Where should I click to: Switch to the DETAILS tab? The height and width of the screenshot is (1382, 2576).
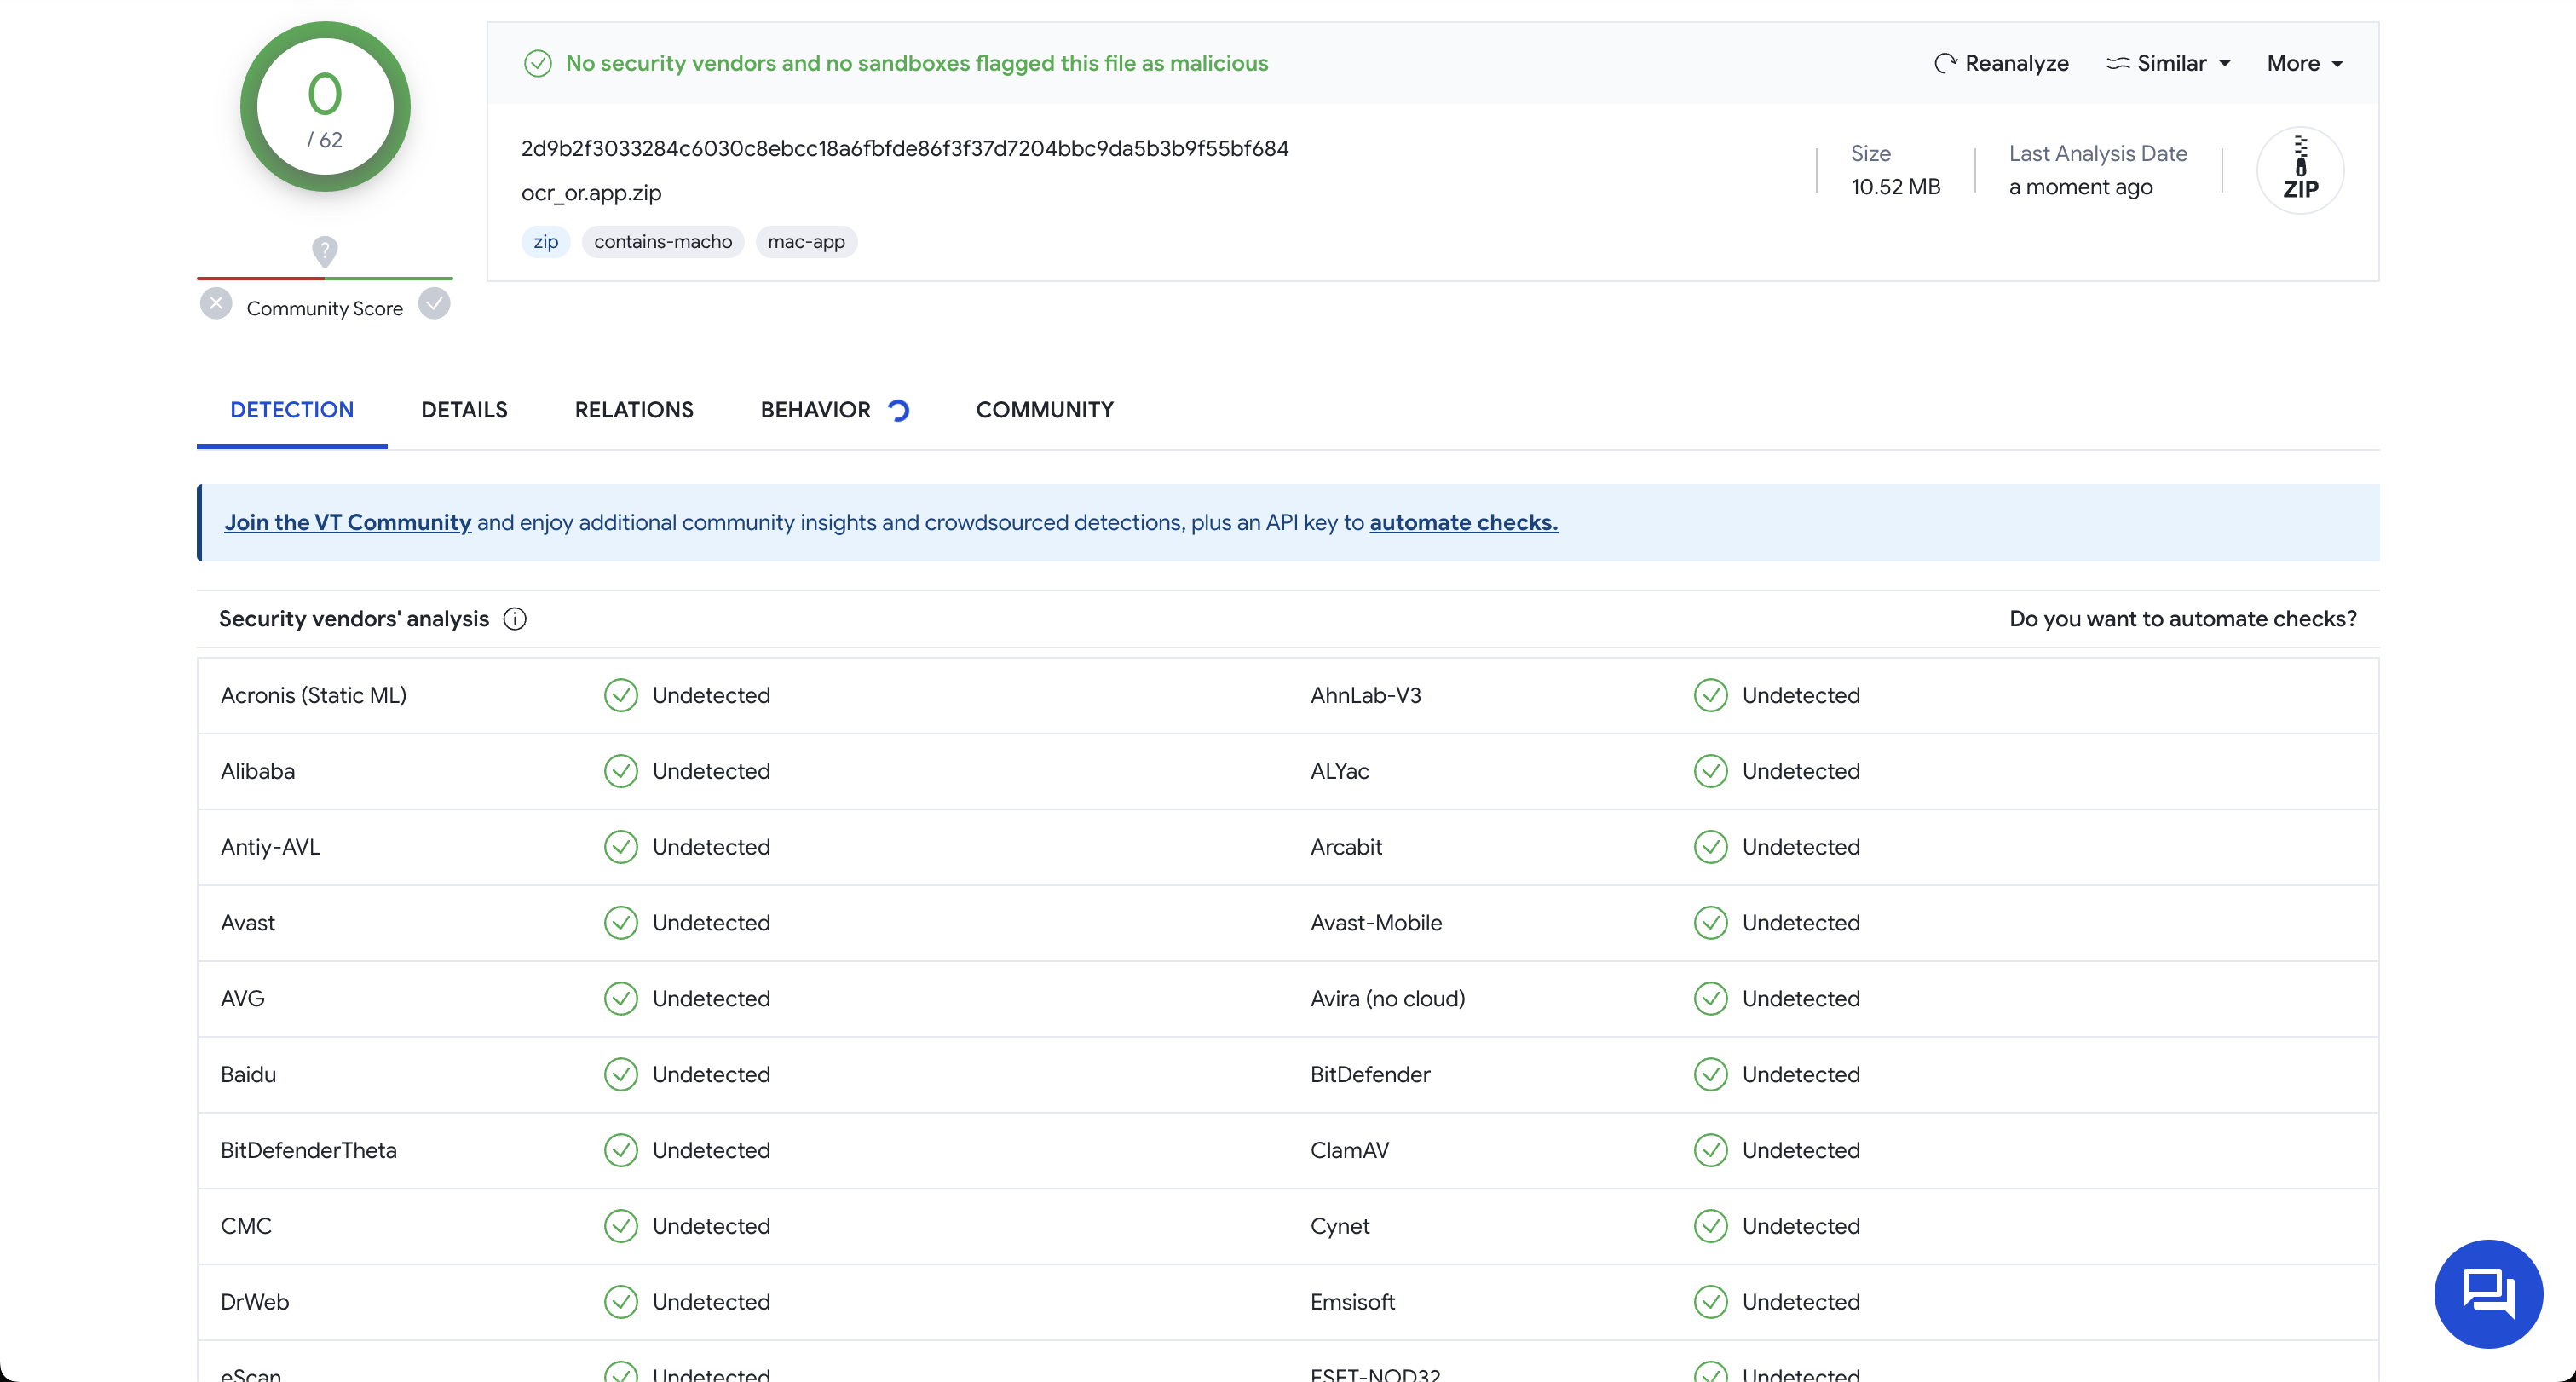coord(464,410)
